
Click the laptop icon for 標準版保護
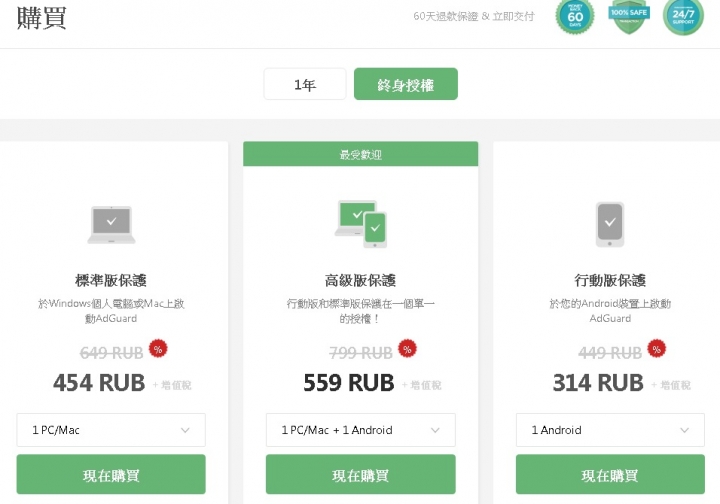[112, 225]
